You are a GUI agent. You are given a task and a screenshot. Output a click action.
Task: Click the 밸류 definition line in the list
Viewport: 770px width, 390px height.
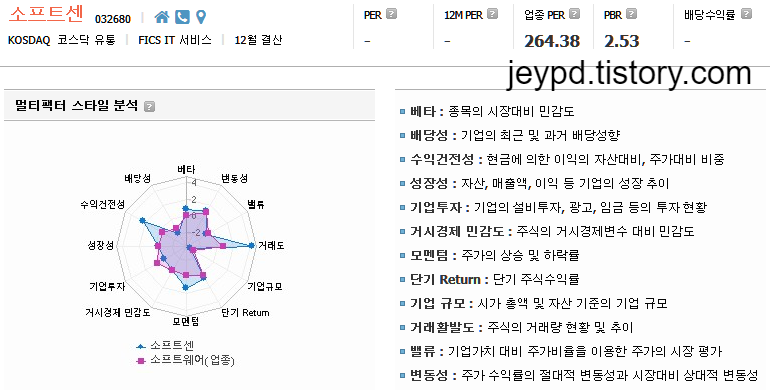pos(561,351)
